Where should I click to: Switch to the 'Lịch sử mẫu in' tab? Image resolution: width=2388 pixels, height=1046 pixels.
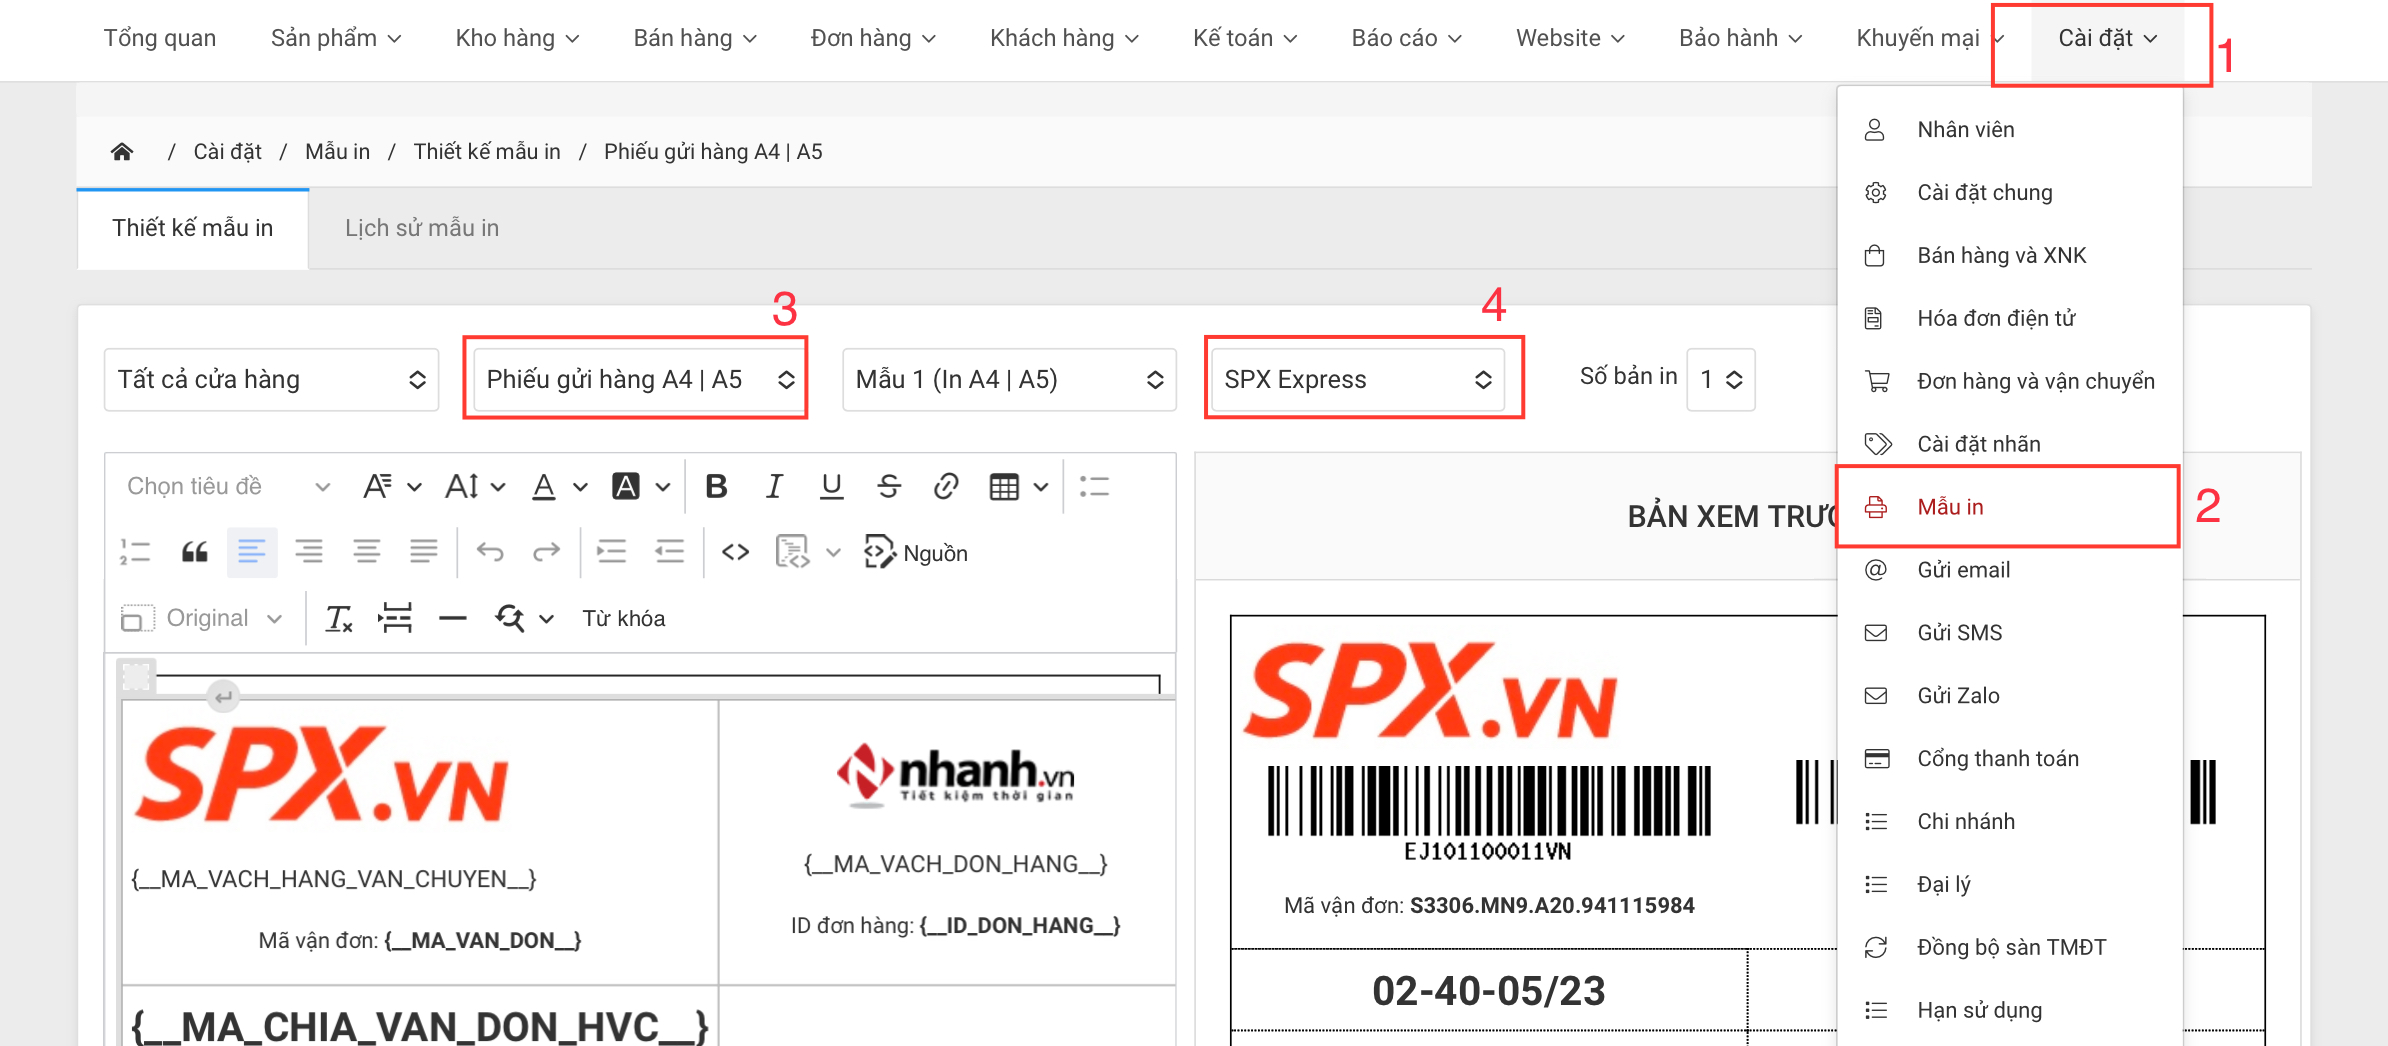pyautogui.click(x=421, y=228)
